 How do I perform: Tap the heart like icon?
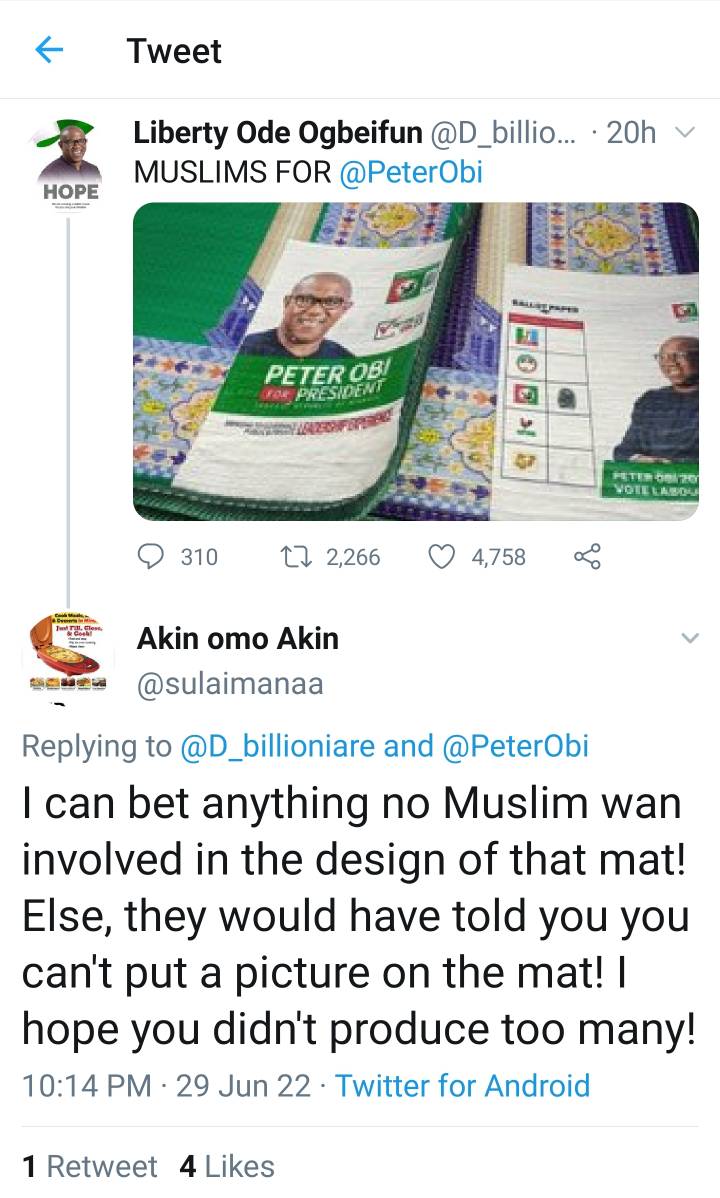pos(443,556)
